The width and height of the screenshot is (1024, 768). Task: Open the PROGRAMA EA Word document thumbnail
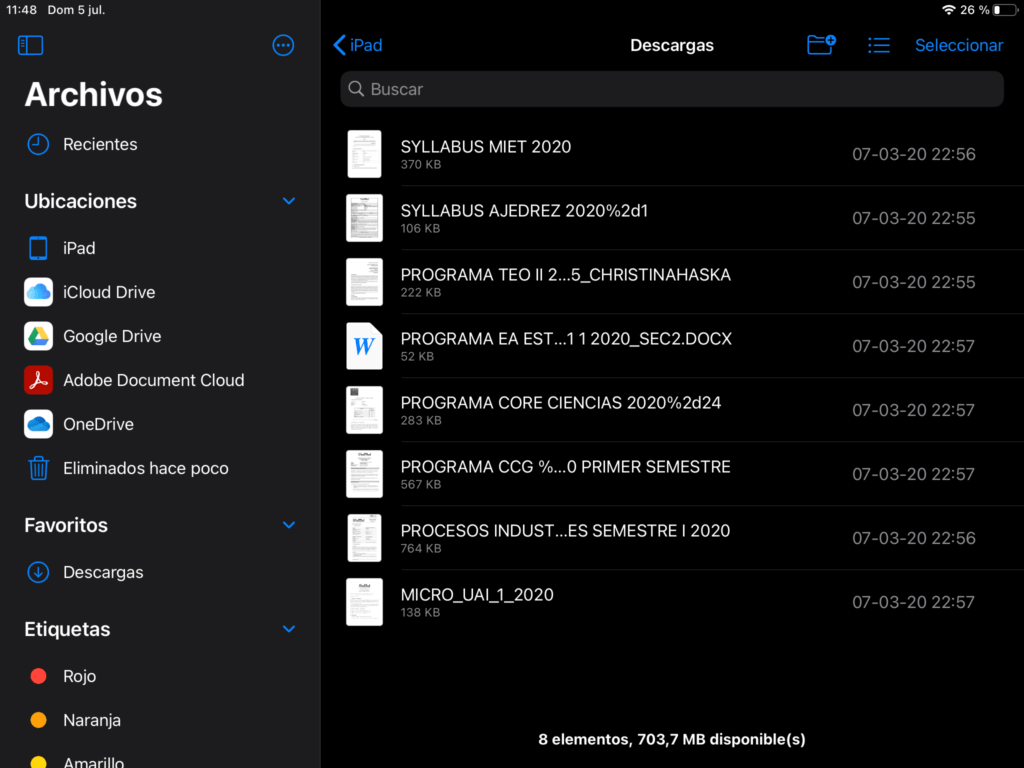click(x=364, y=346)
